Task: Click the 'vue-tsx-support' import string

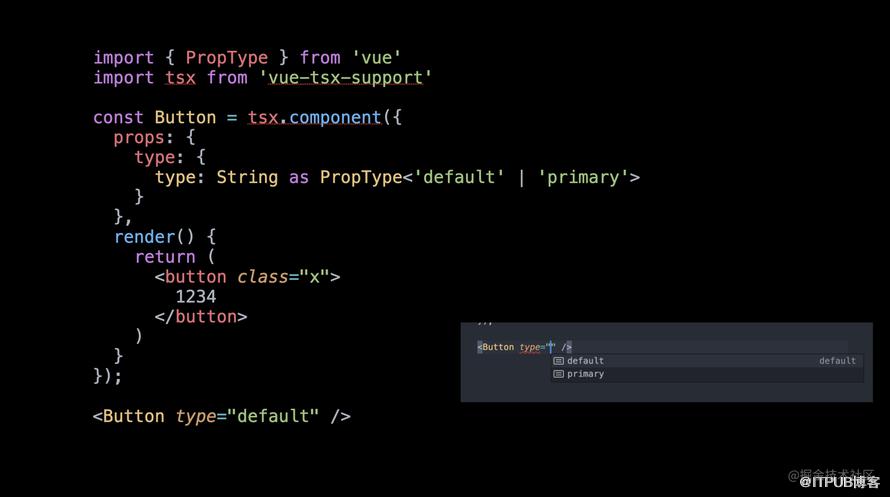Action: 345,78
